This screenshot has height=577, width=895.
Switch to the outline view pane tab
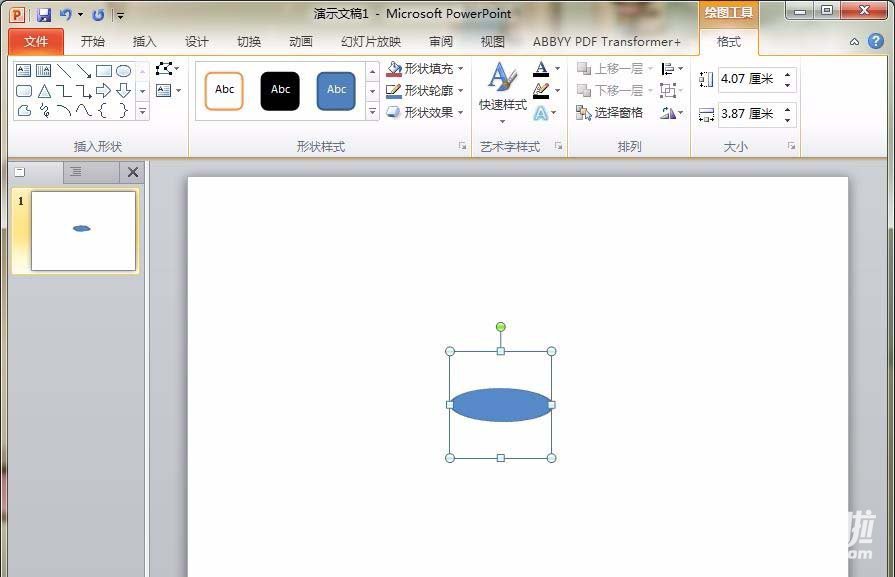click(76, 172)
